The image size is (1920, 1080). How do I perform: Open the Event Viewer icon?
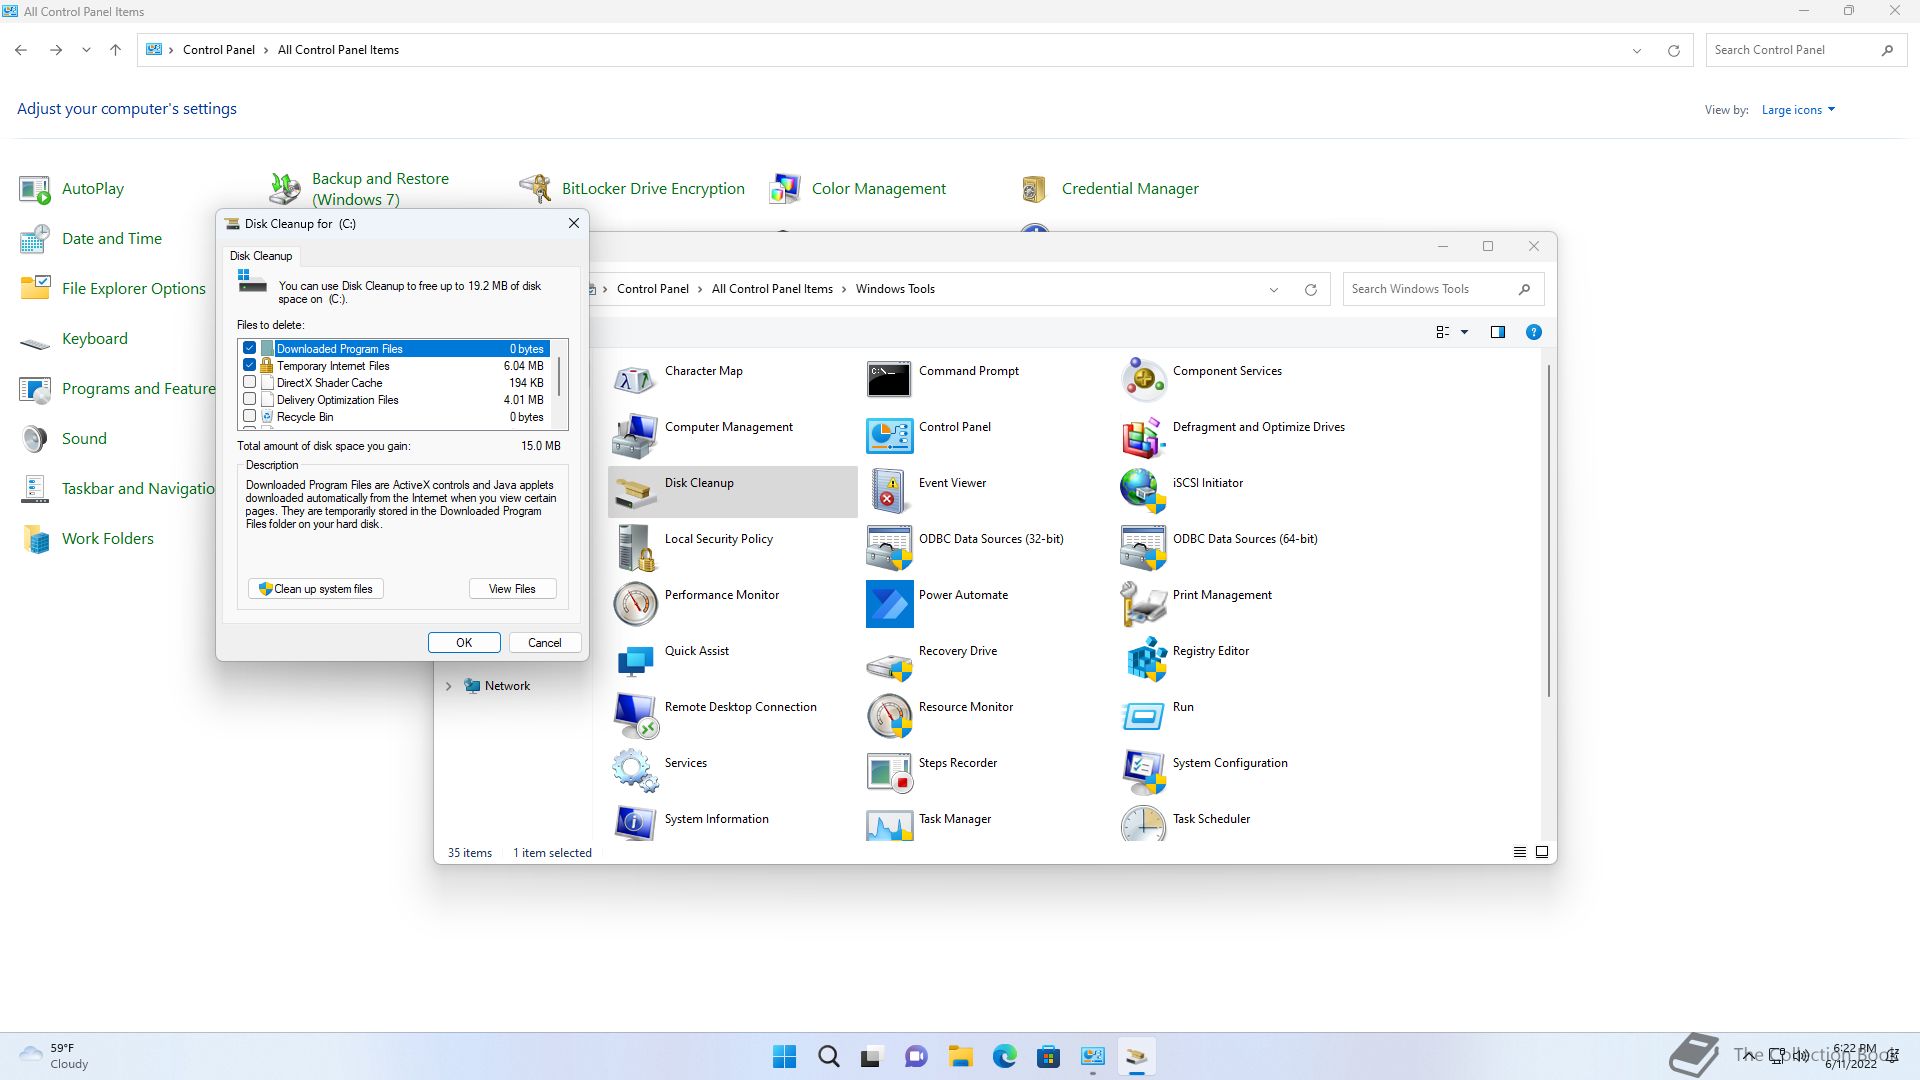[889, 492]
